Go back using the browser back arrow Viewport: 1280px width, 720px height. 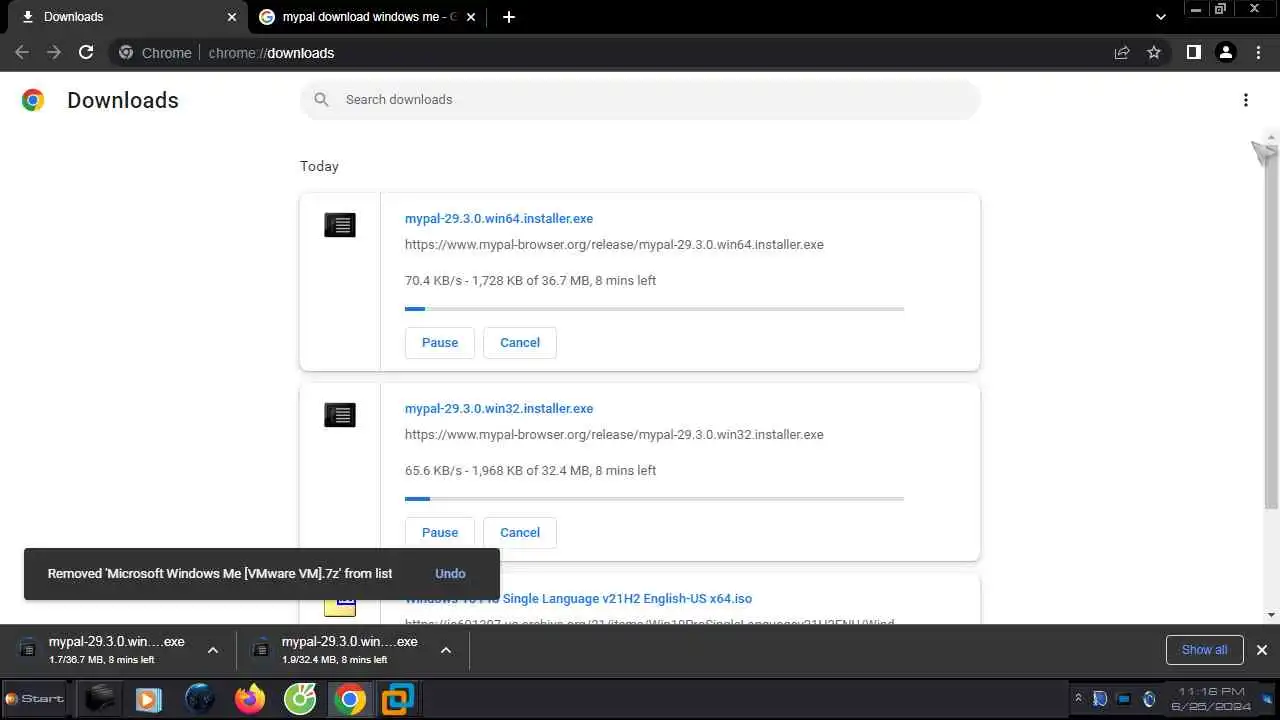tap(22, 53)
